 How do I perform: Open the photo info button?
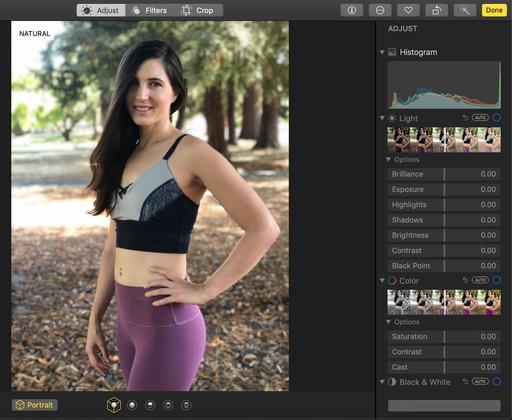click(x=352, y=10)
